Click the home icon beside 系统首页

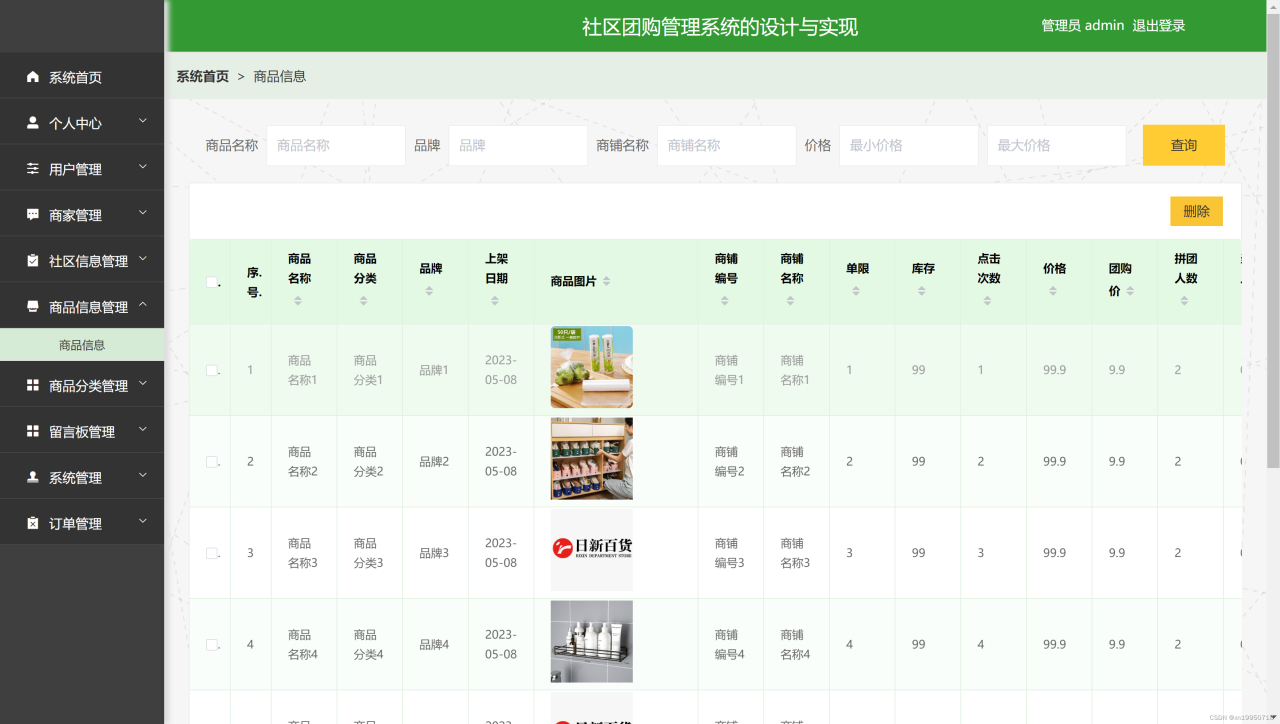point(33,77)
